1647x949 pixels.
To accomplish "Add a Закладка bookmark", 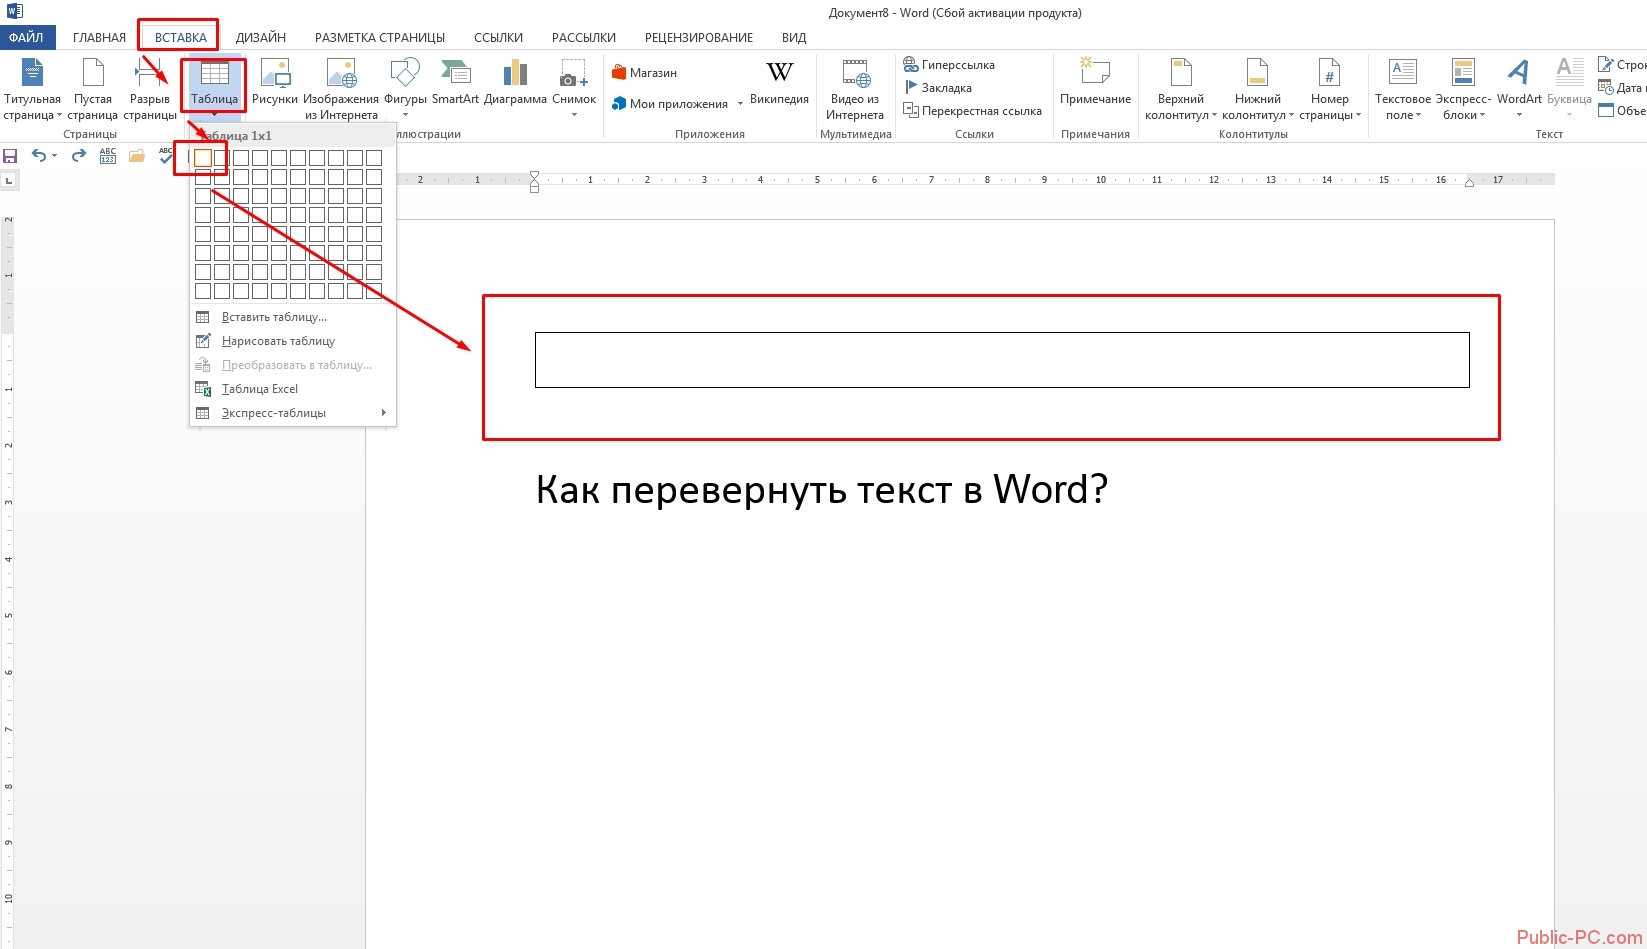I will [938, 88].
